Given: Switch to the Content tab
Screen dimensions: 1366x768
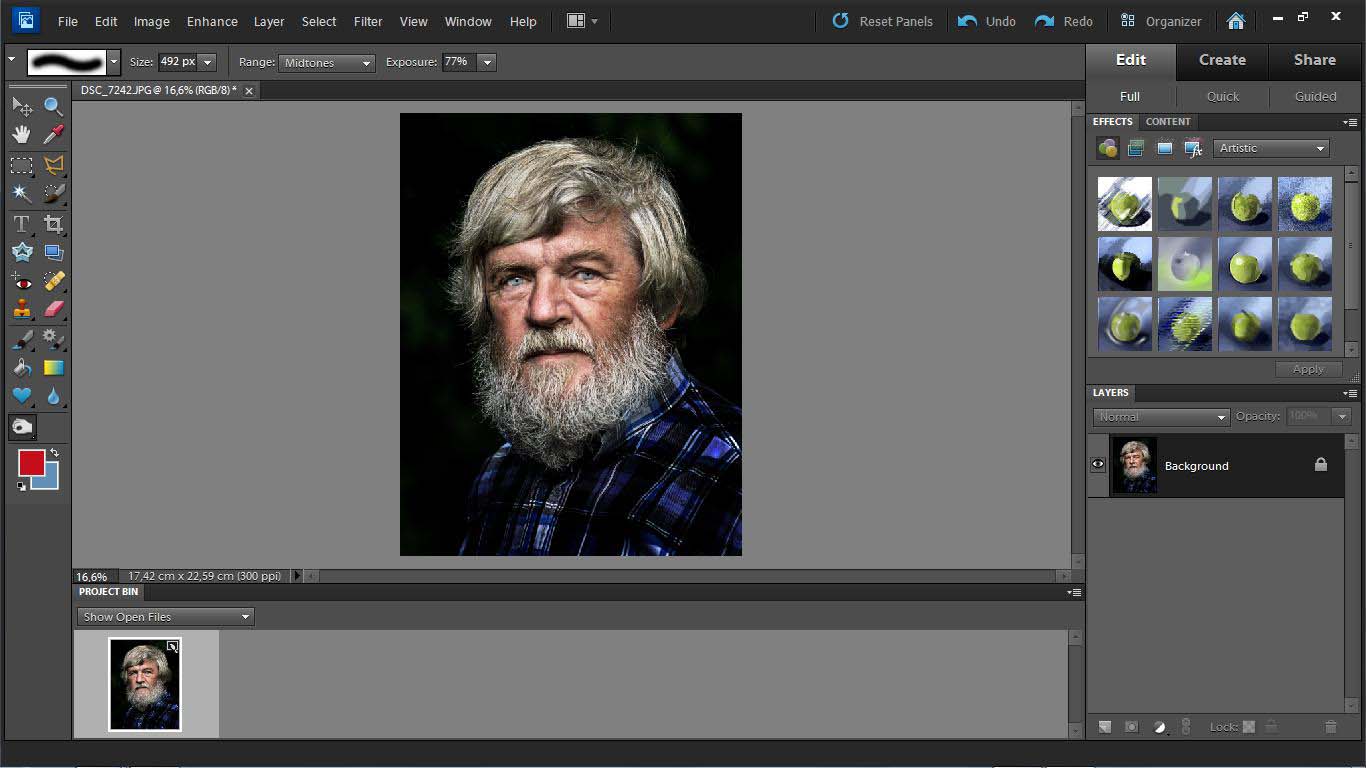Looking at the screenshot, I should [1168, 121].
